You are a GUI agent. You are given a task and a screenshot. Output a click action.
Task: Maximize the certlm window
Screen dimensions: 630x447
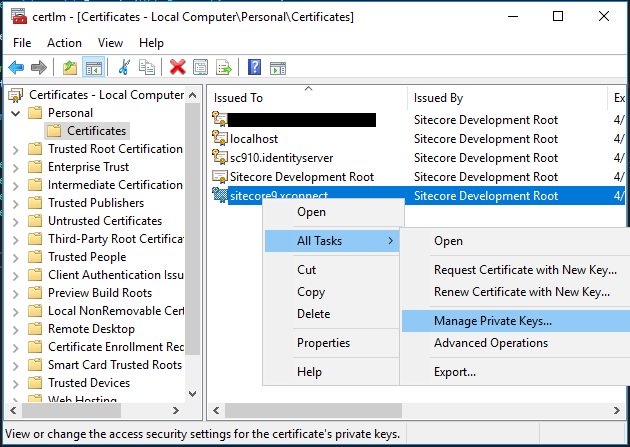tap(558, 16)
